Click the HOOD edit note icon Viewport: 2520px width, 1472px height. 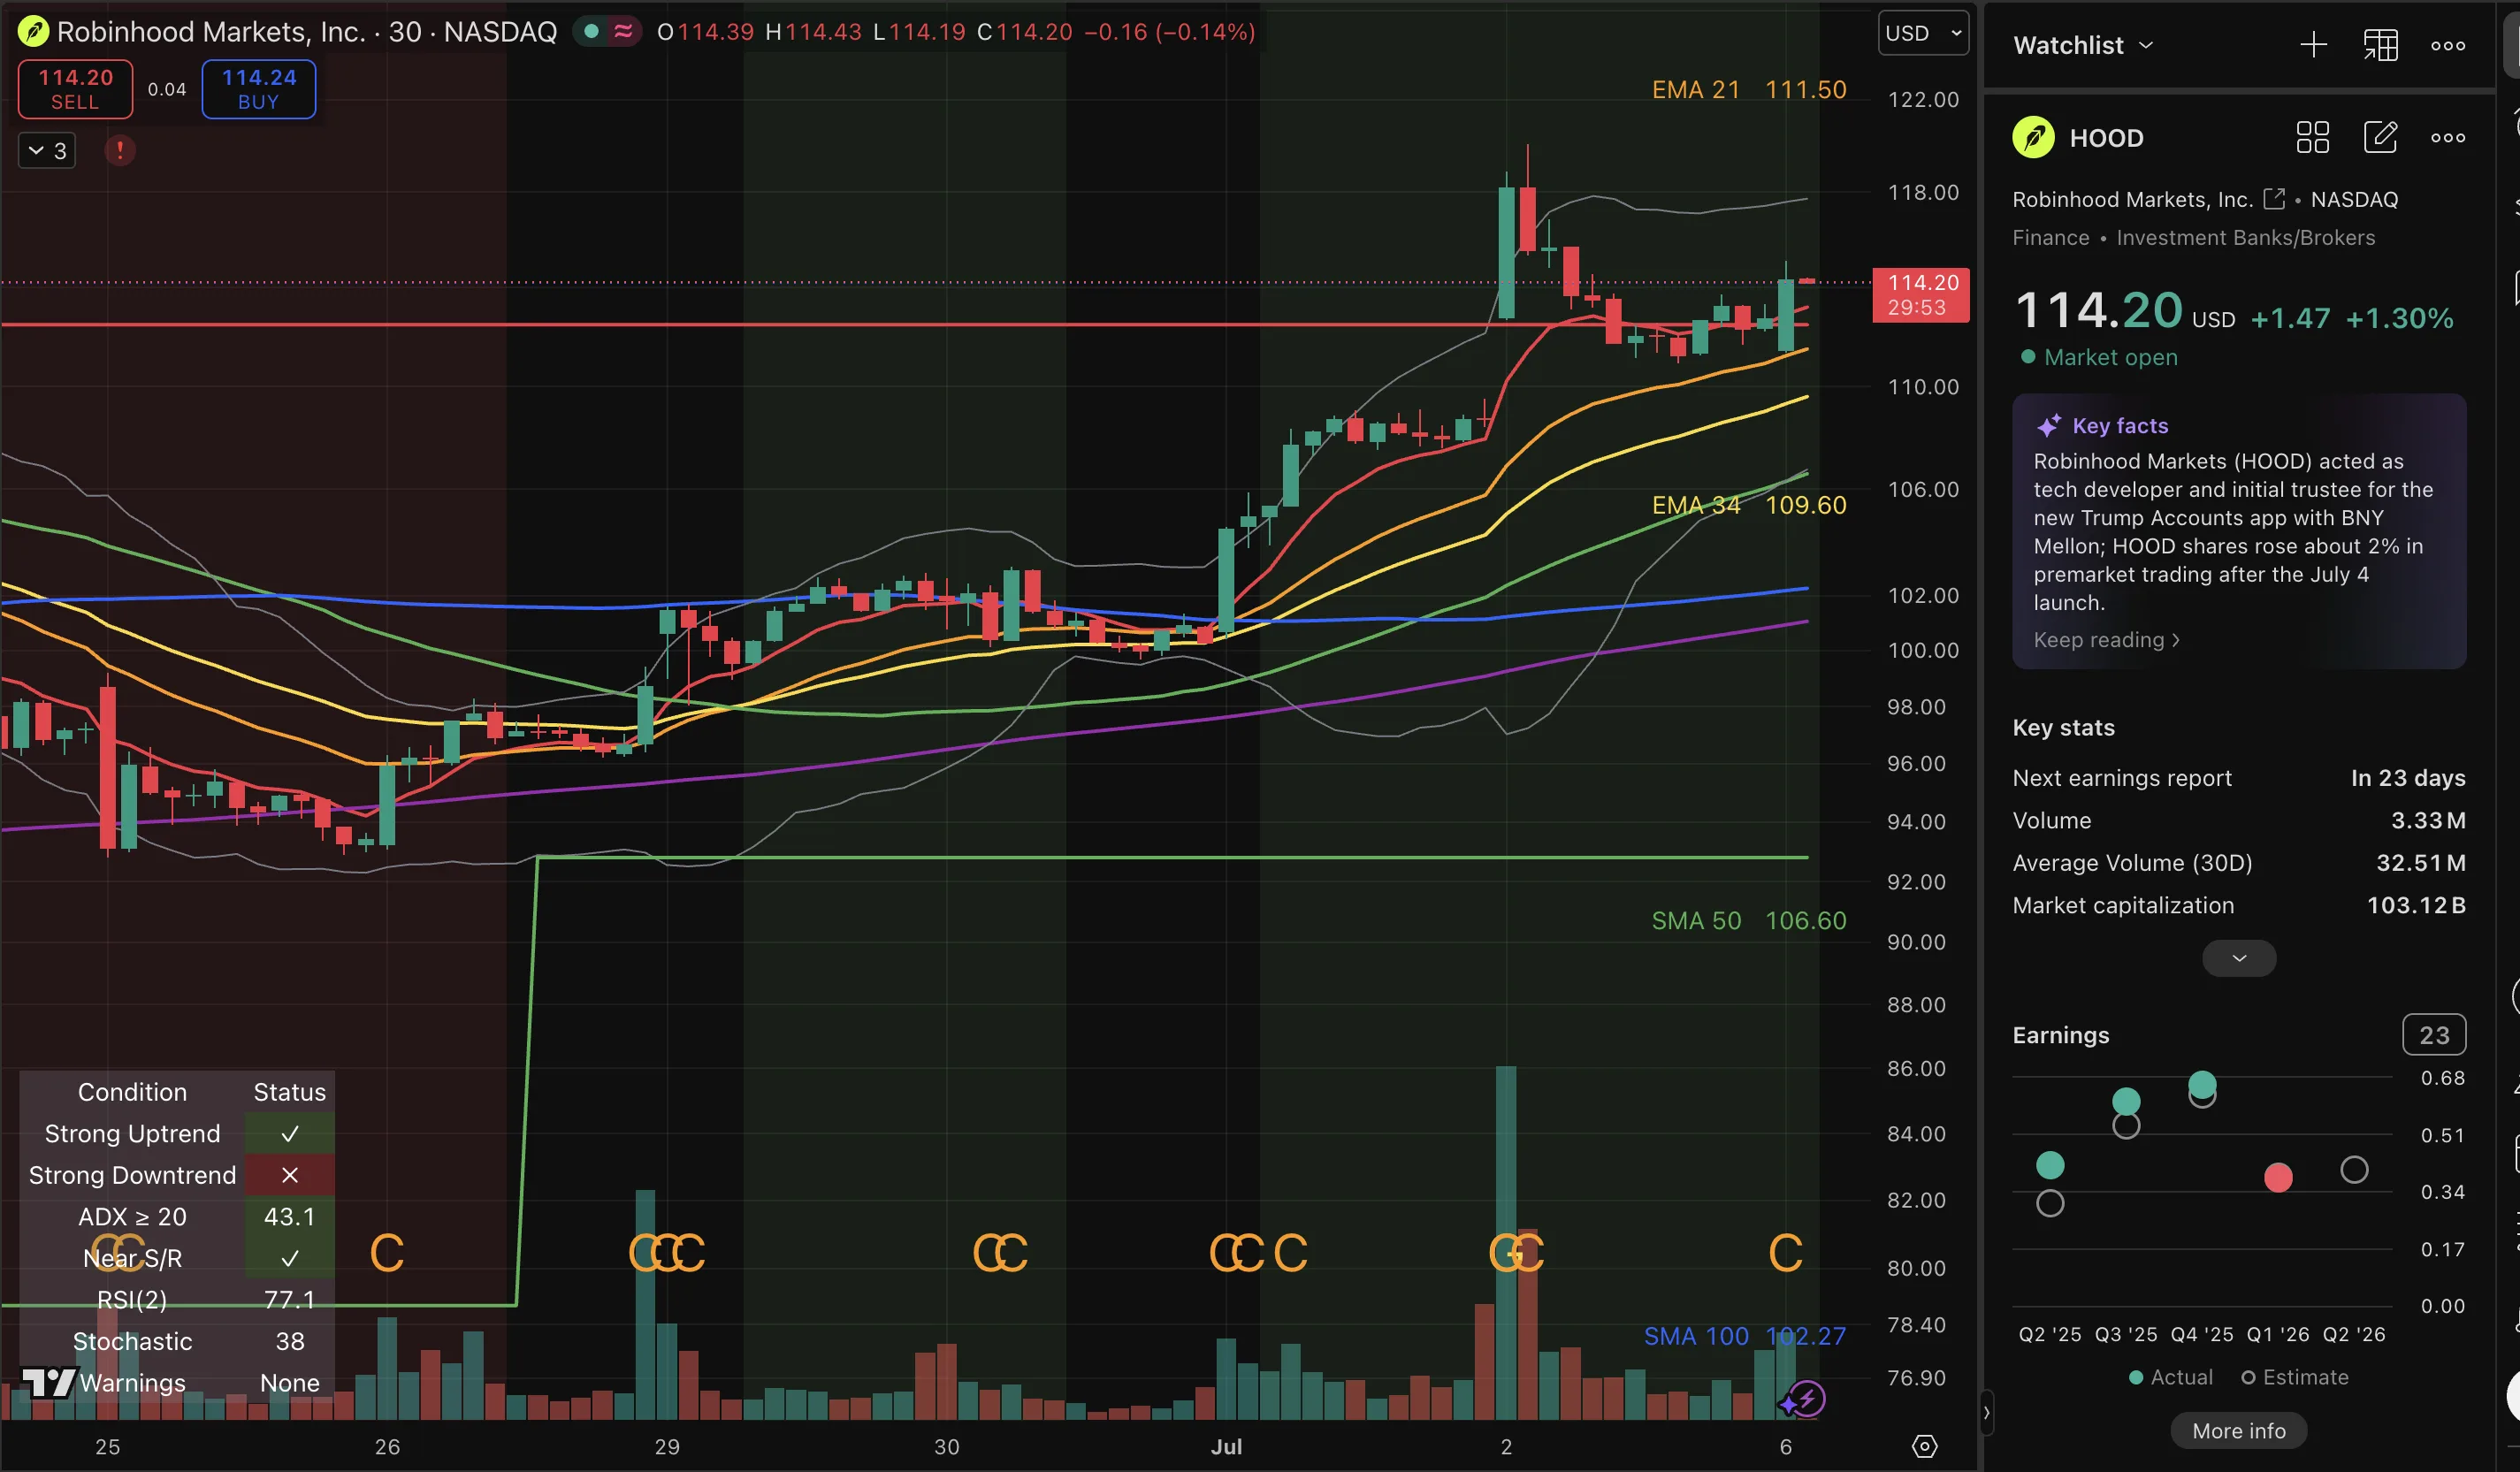click(x=2380, y=137)
